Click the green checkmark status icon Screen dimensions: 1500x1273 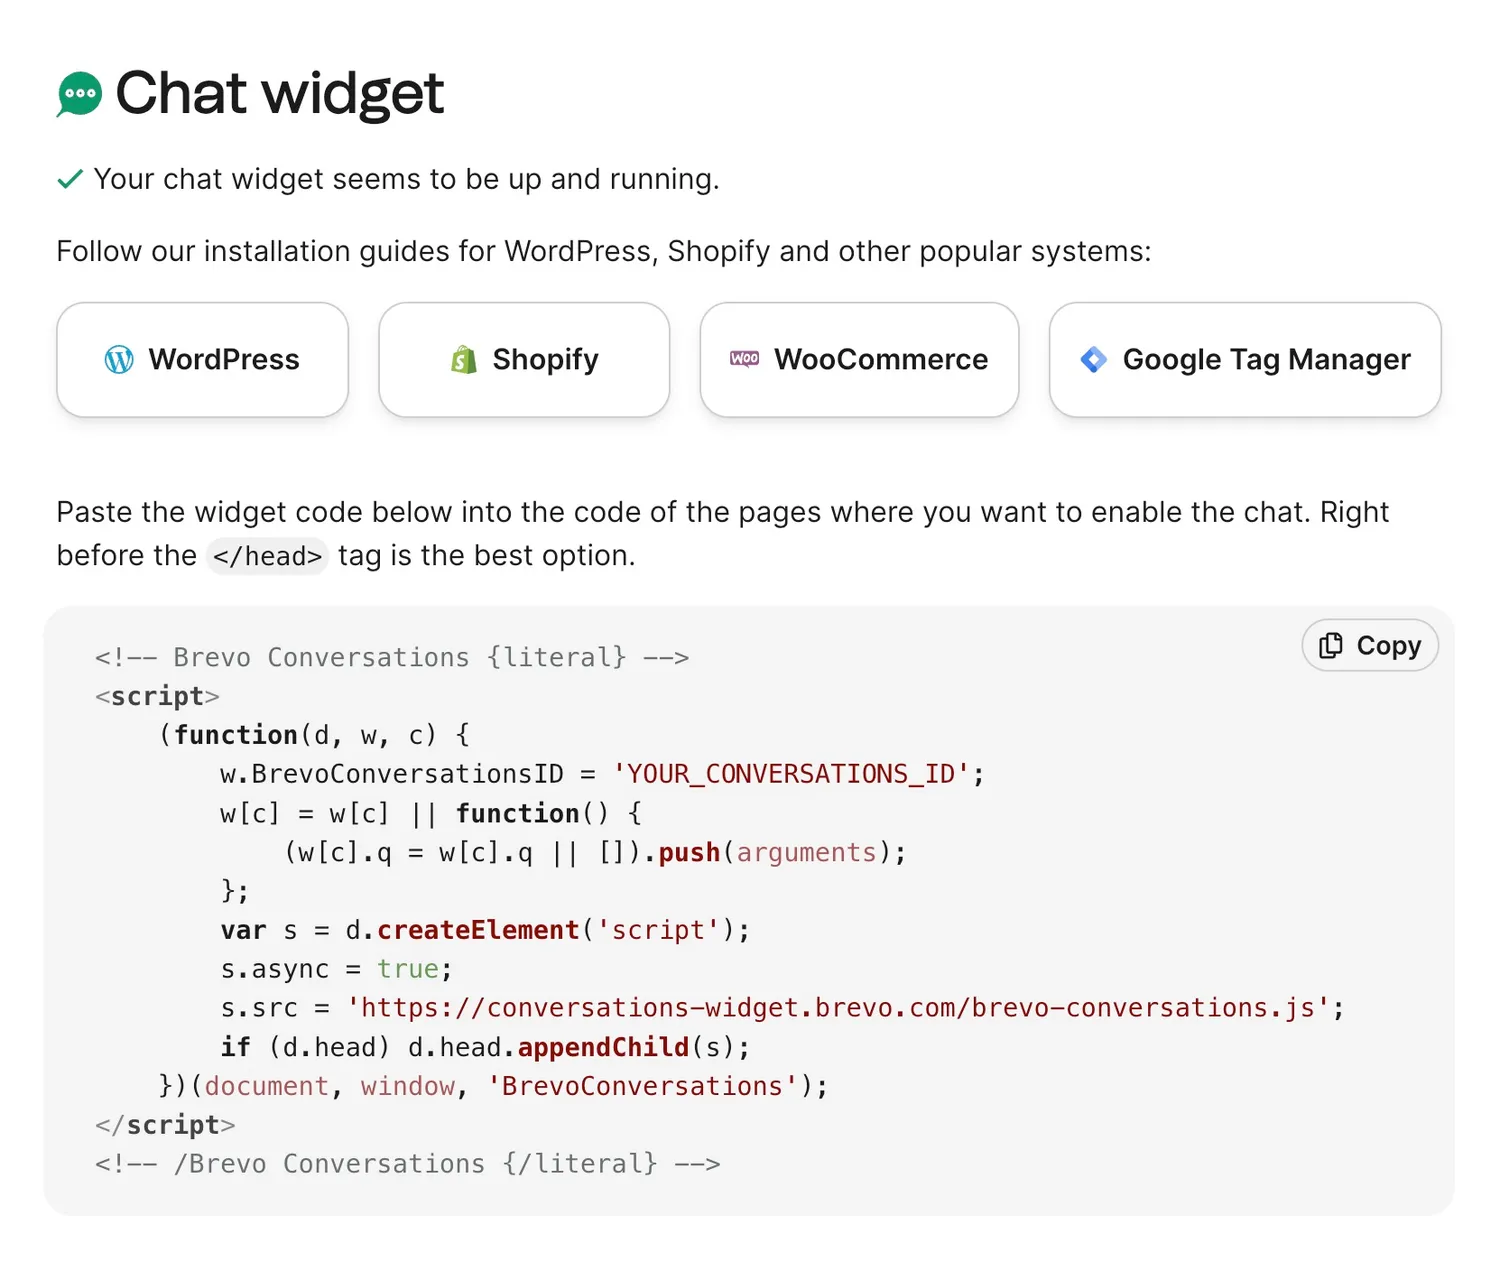70,180
